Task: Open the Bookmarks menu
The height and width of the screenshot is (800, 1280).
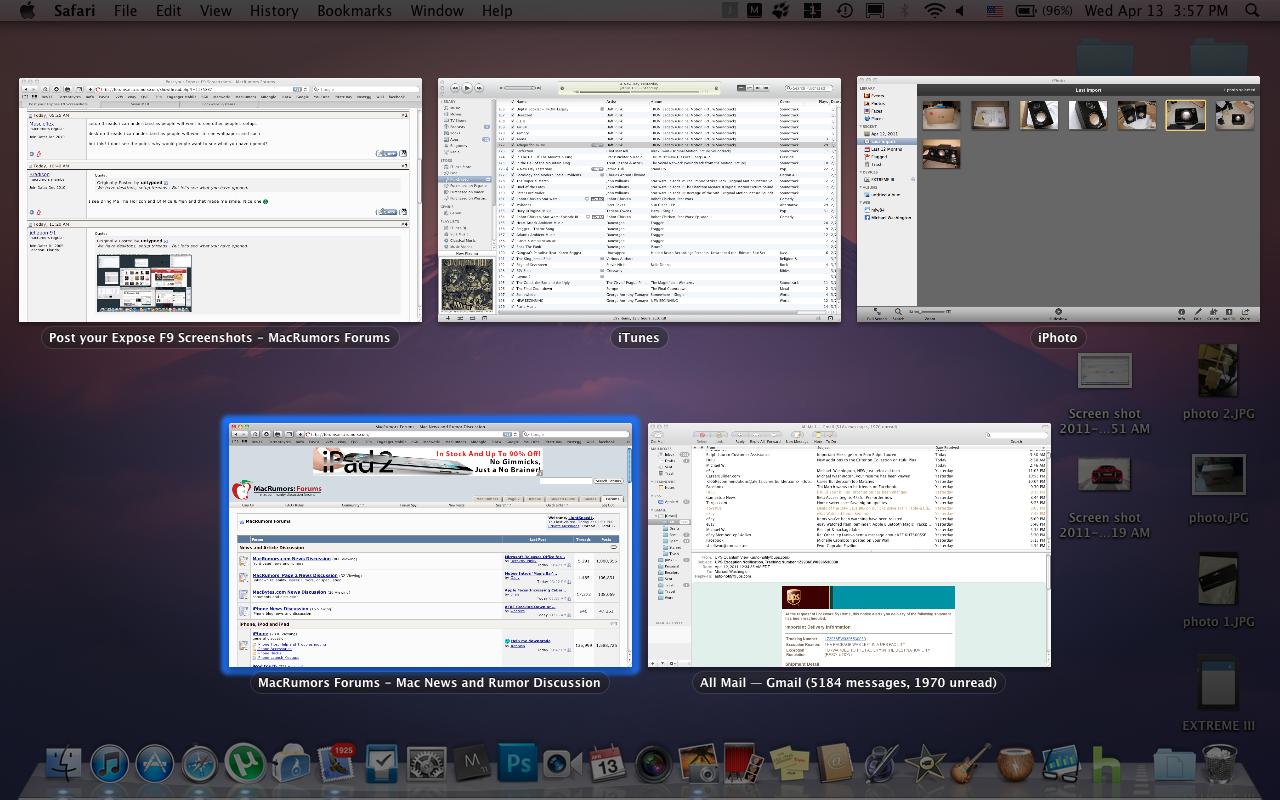Action: click(356, 11)
